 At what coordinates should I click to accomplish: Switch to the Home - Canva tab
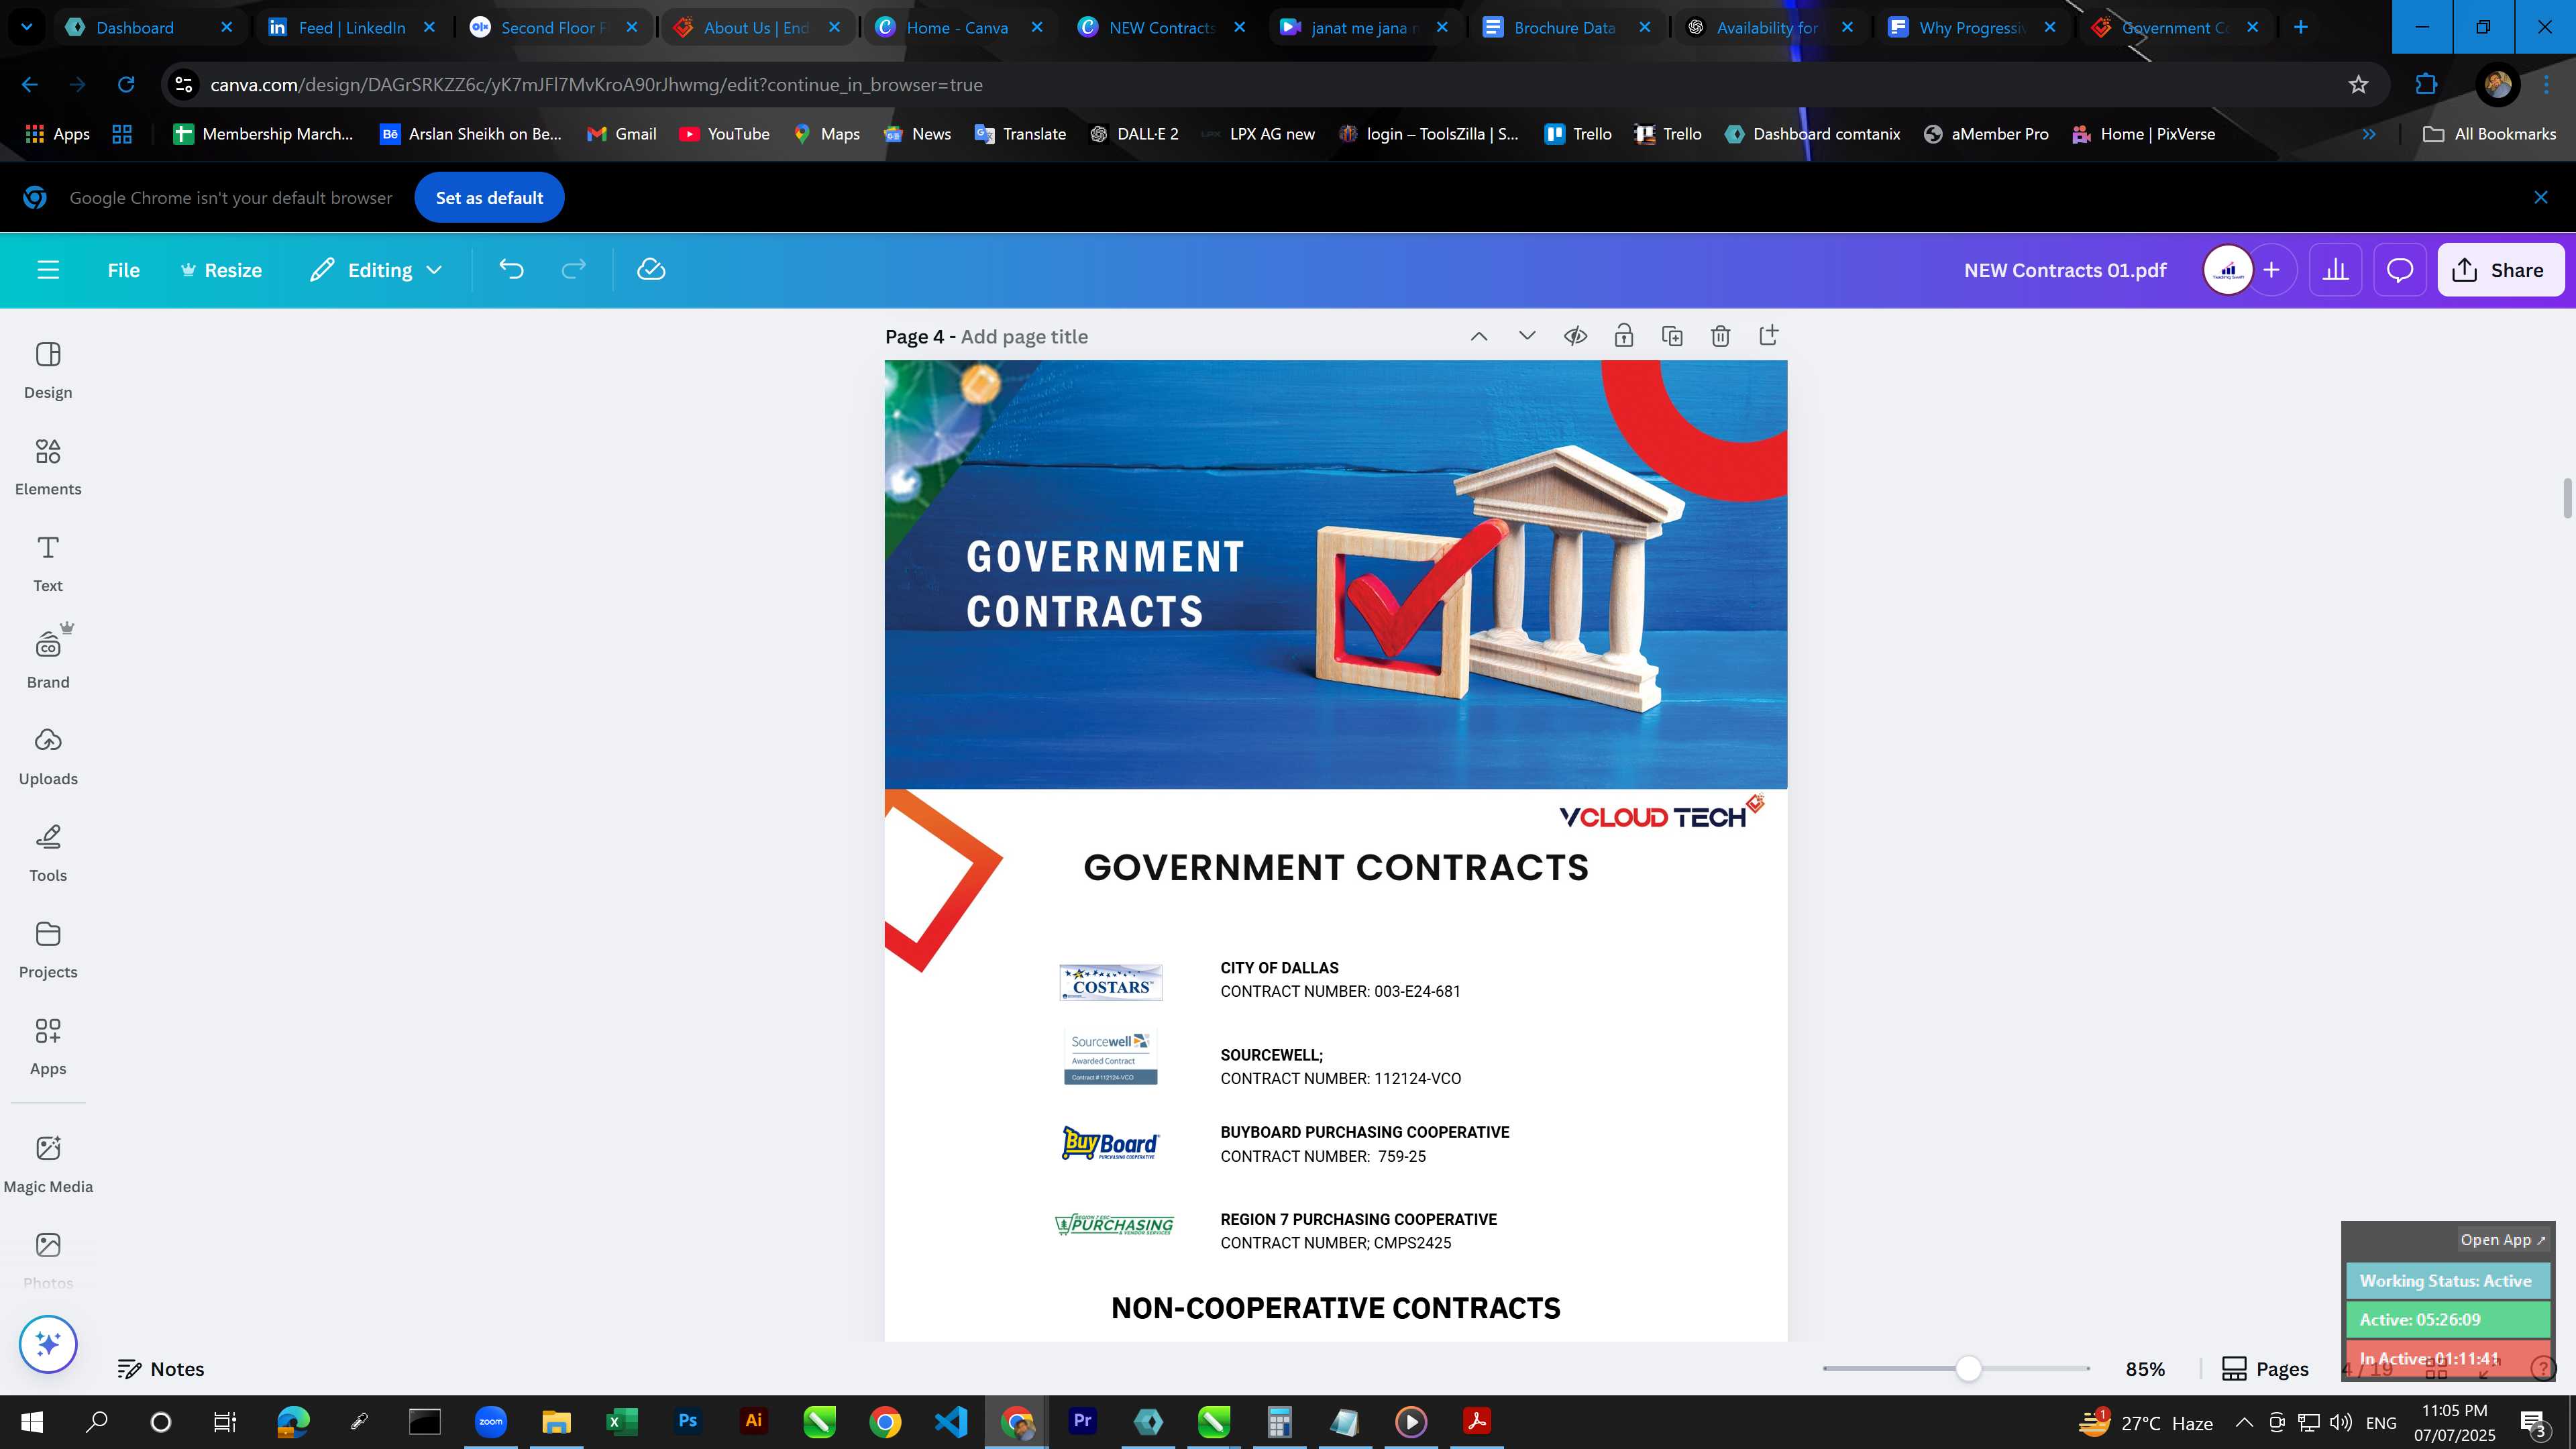(x=957, y=27)
